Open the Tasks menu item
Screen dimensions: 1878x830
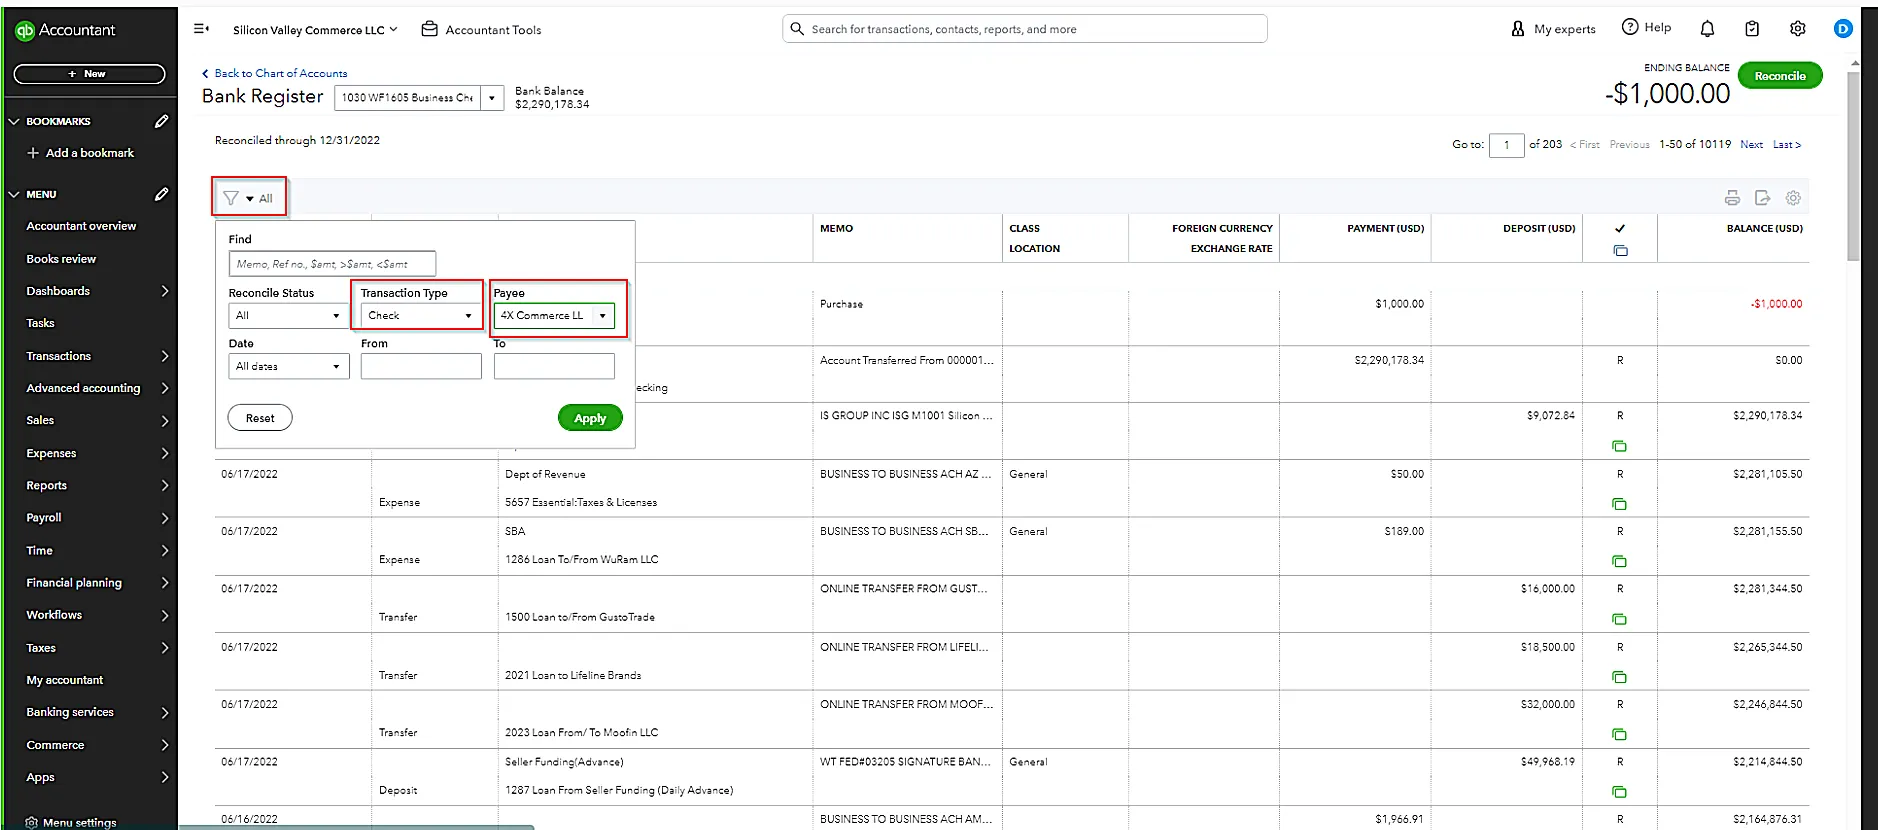(x=40, y=323)
